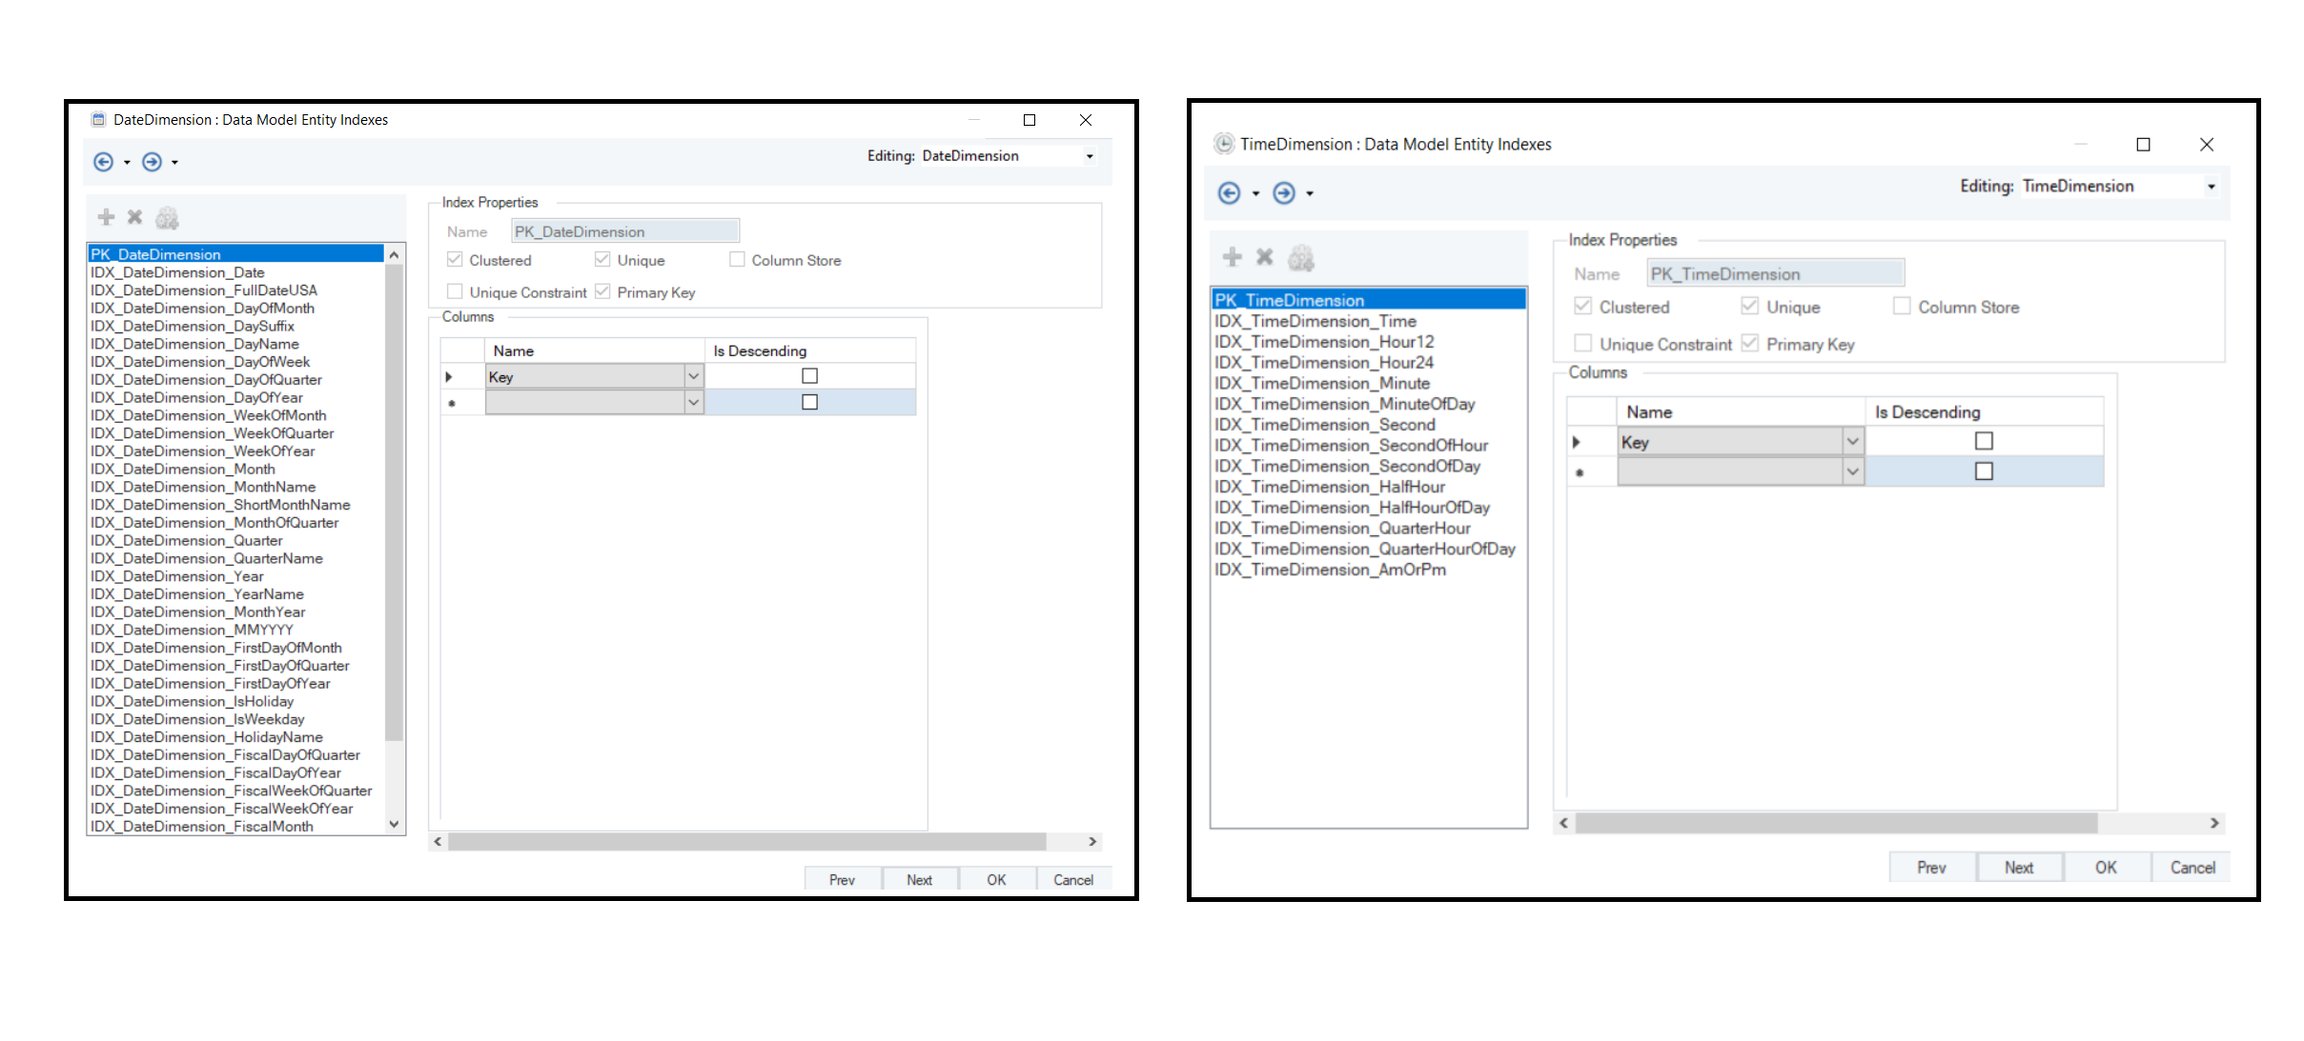The width and height of the screenshot is (2304, 1041).
Task: Click forward arrow icon in TimeDimension window
Action: click(1284, 193)
